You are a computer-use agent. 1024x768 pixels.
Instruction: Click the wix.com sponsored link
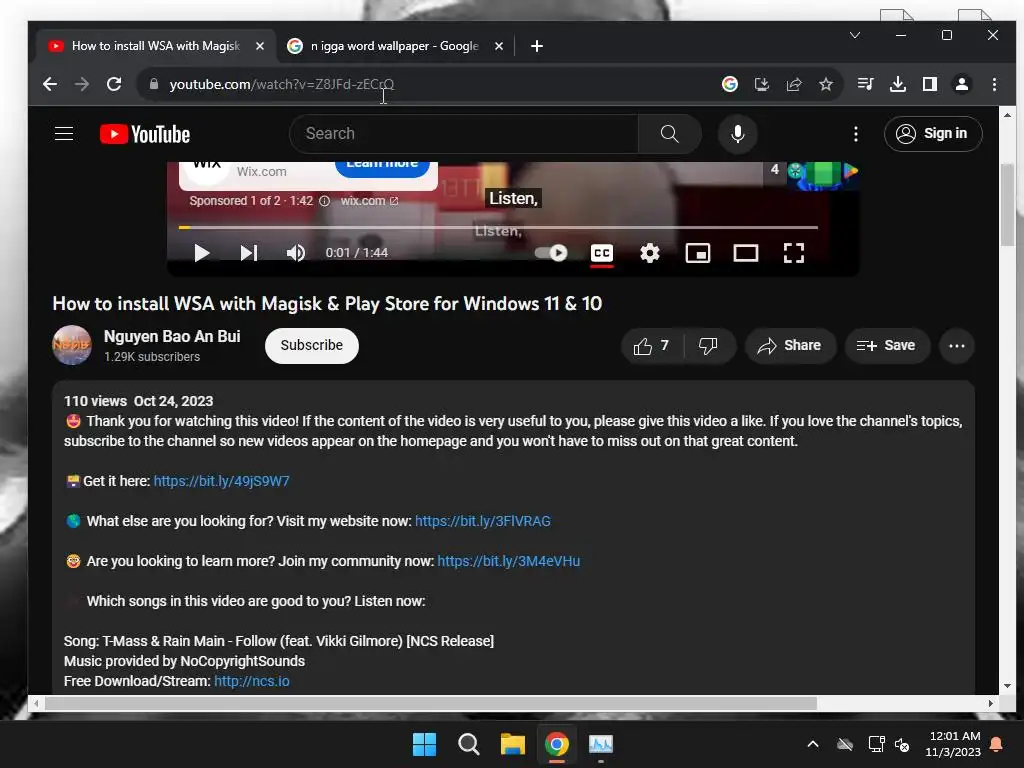pyautogui.click(x=369, y=200)
